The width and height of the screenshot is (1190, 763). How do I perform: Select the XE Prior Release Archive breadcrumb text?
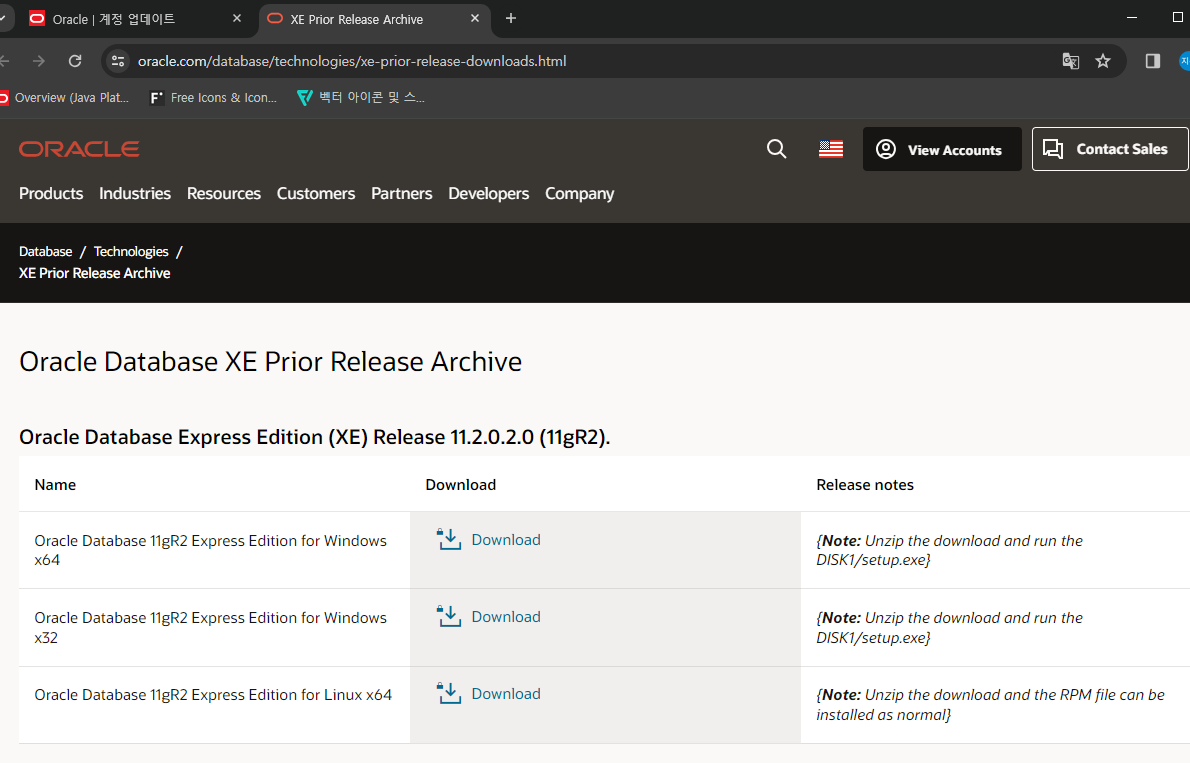(95, 273)
